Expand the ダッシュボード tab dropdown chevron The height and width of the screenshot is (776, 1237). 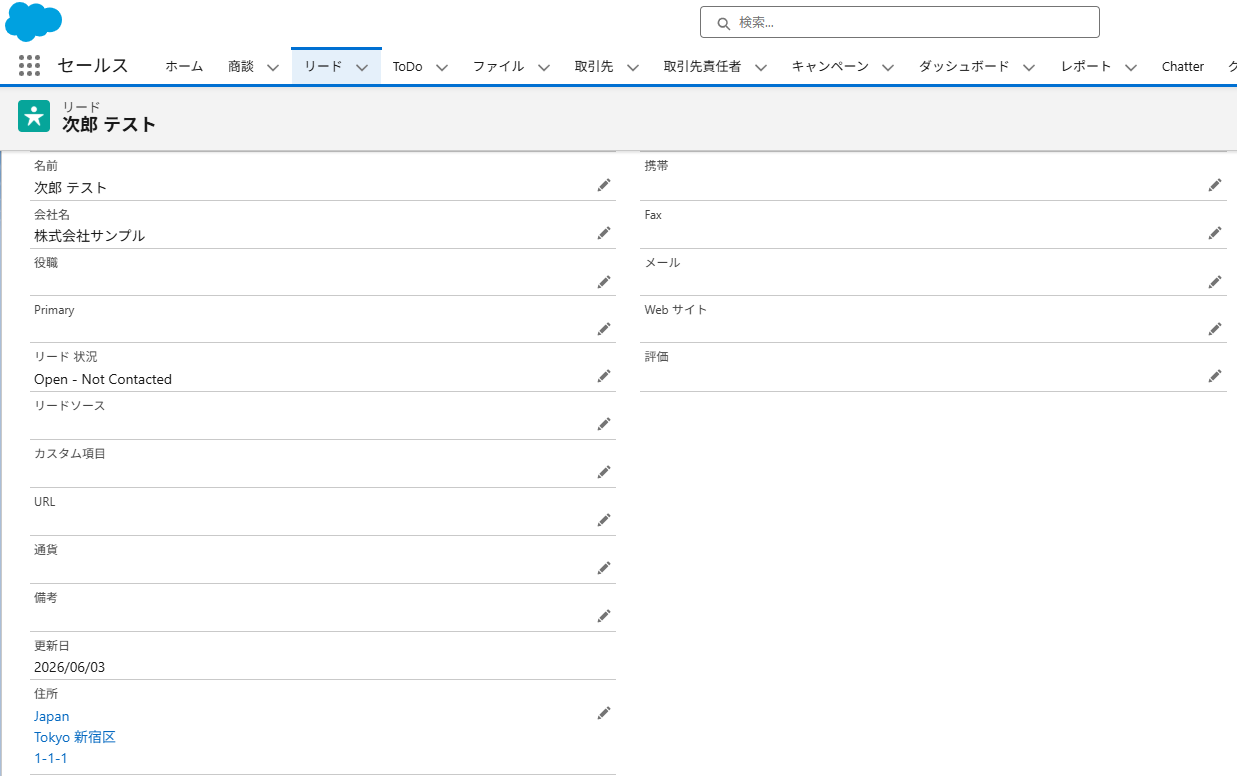(x=1029, y=67)
